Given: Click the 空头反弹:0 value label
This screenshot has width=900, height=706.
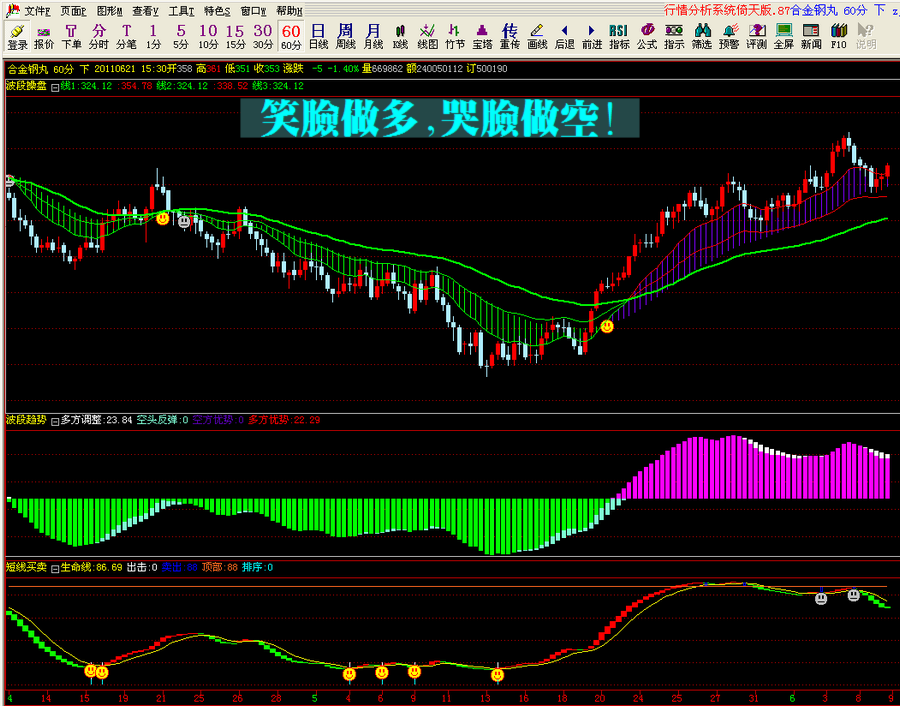Looking at the screenshot, I should [x=162, y=420].
